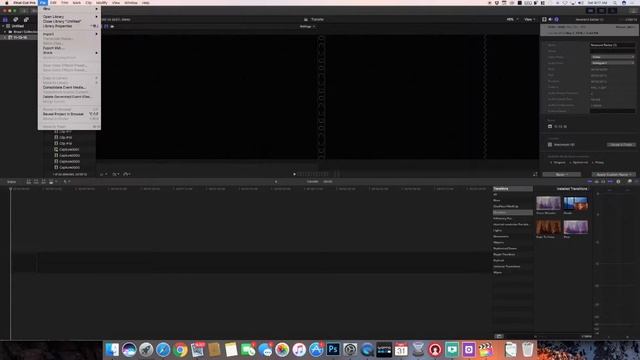Image resolution: width=640 pixels, height=360 pixels.
Task: Select the Dissolves transitions category
Action: (x=512, y=212)
